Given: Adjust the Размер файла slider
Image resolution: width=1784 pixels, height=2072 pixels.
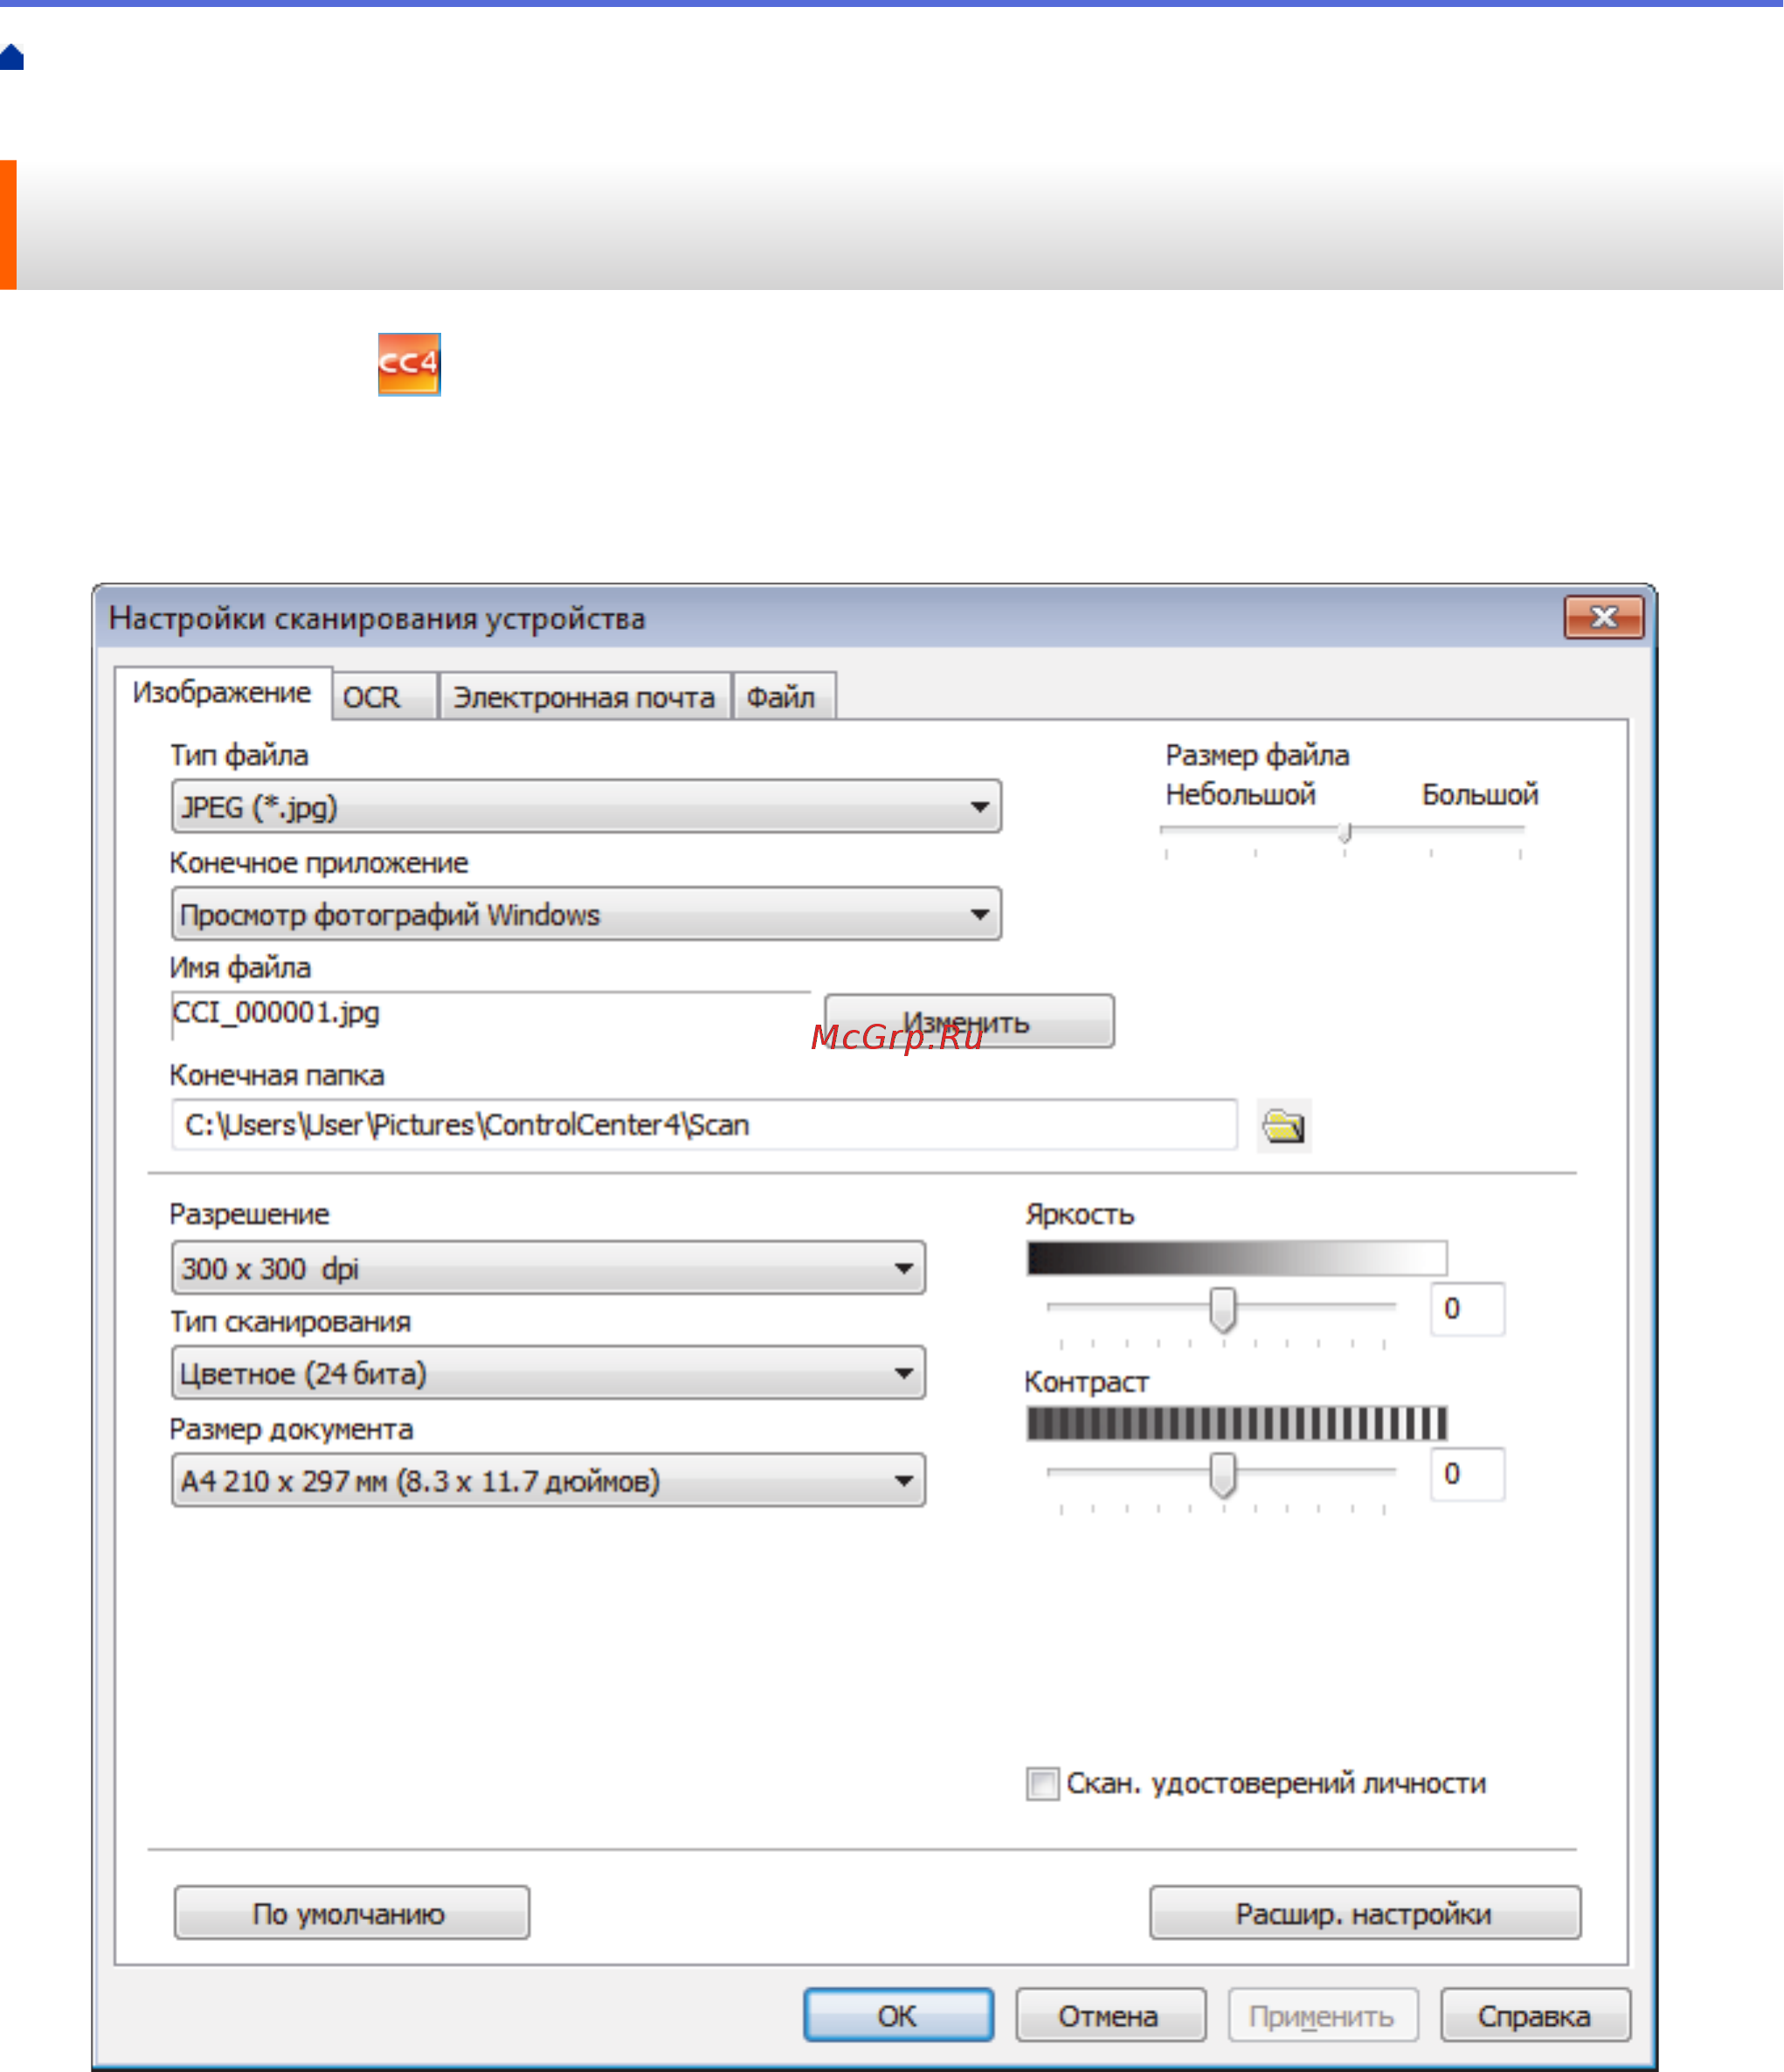Looking at the screenshot, I should 1345,832.
